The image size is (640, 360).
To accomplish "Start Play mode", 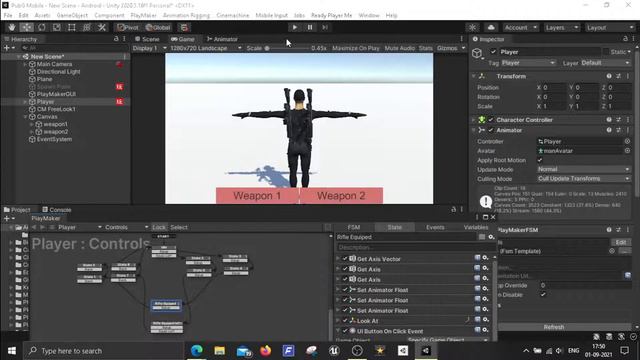I will pyautogui.click(x=294, y=27).
